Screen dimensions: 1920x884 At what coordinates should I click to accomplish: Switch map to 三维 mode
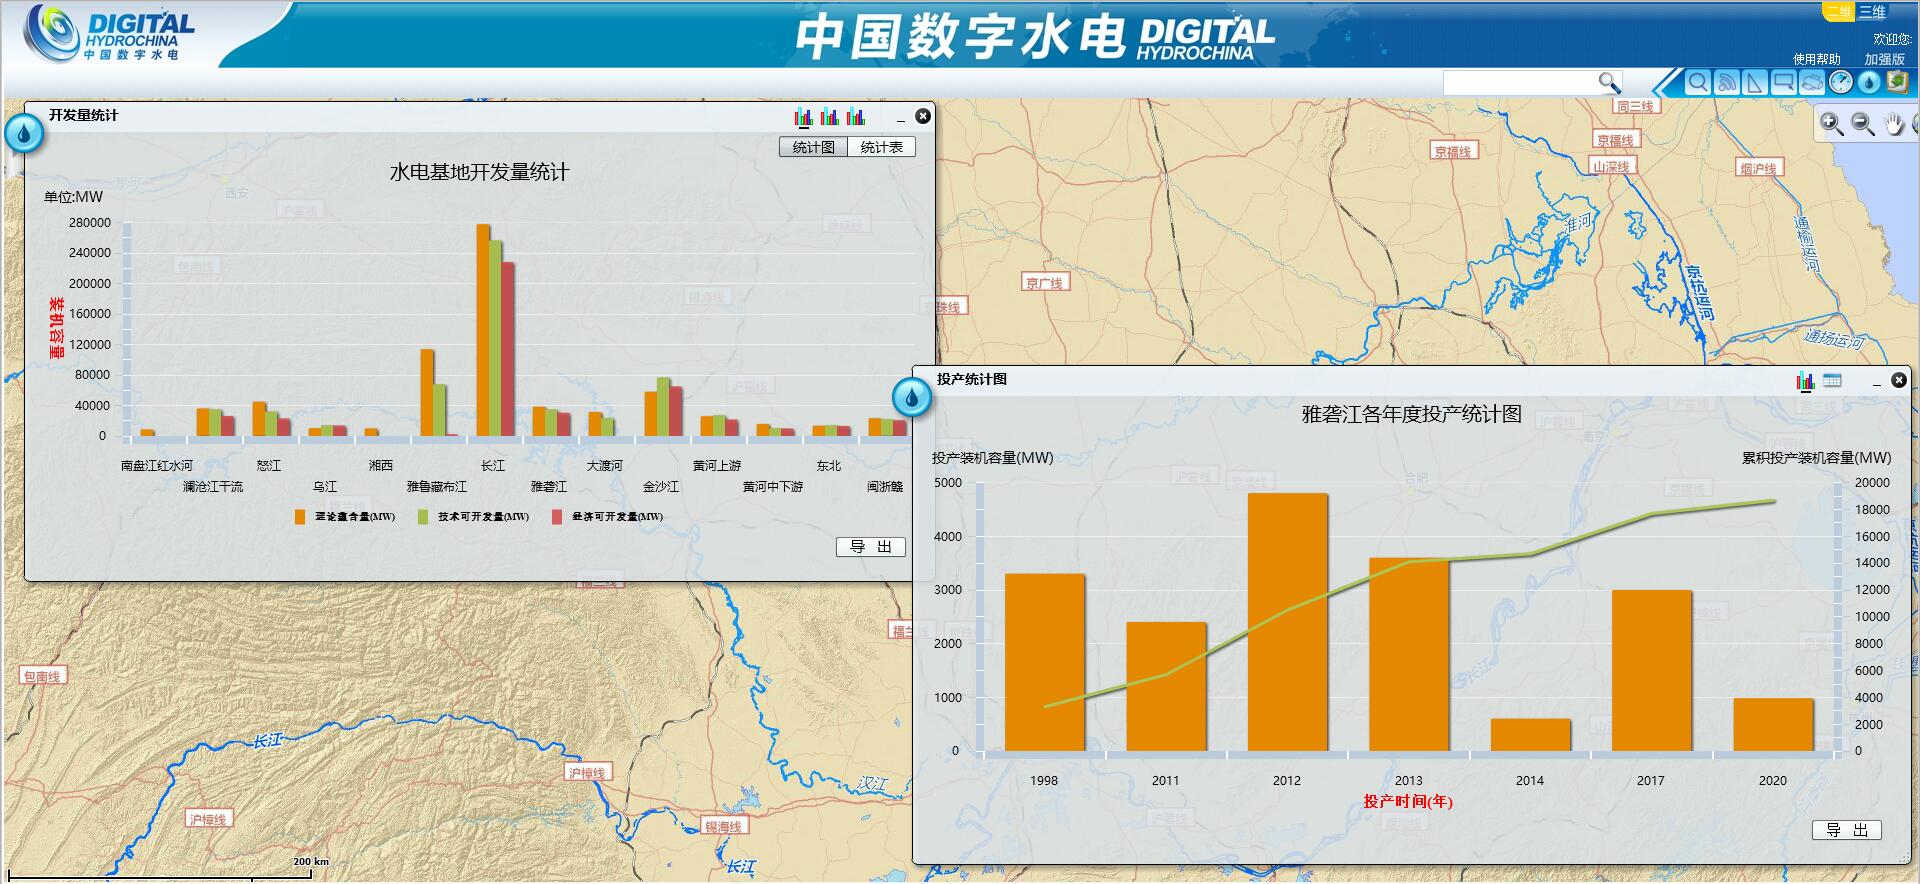point(1872,12)
